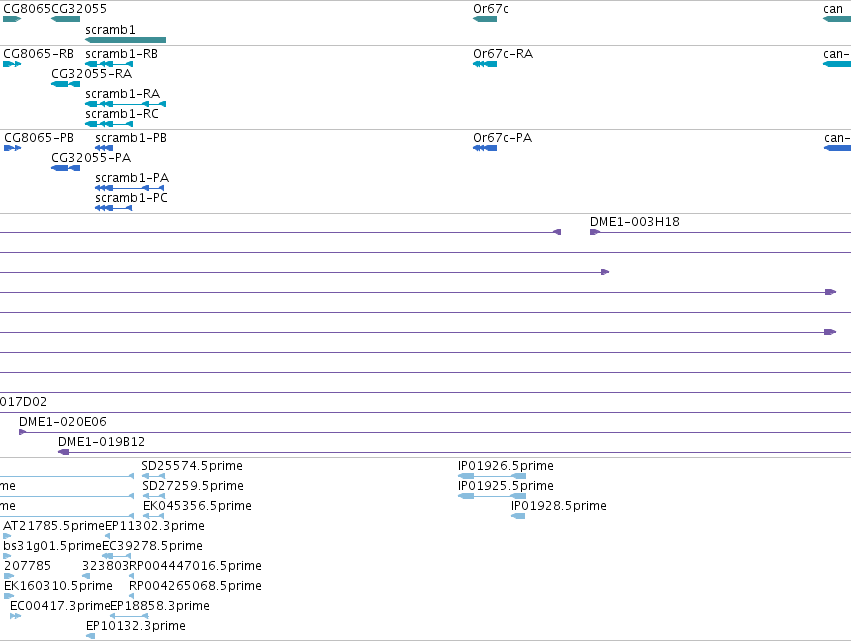
Task: Open the scramb1 gene bar
Action: pos(125,40)
